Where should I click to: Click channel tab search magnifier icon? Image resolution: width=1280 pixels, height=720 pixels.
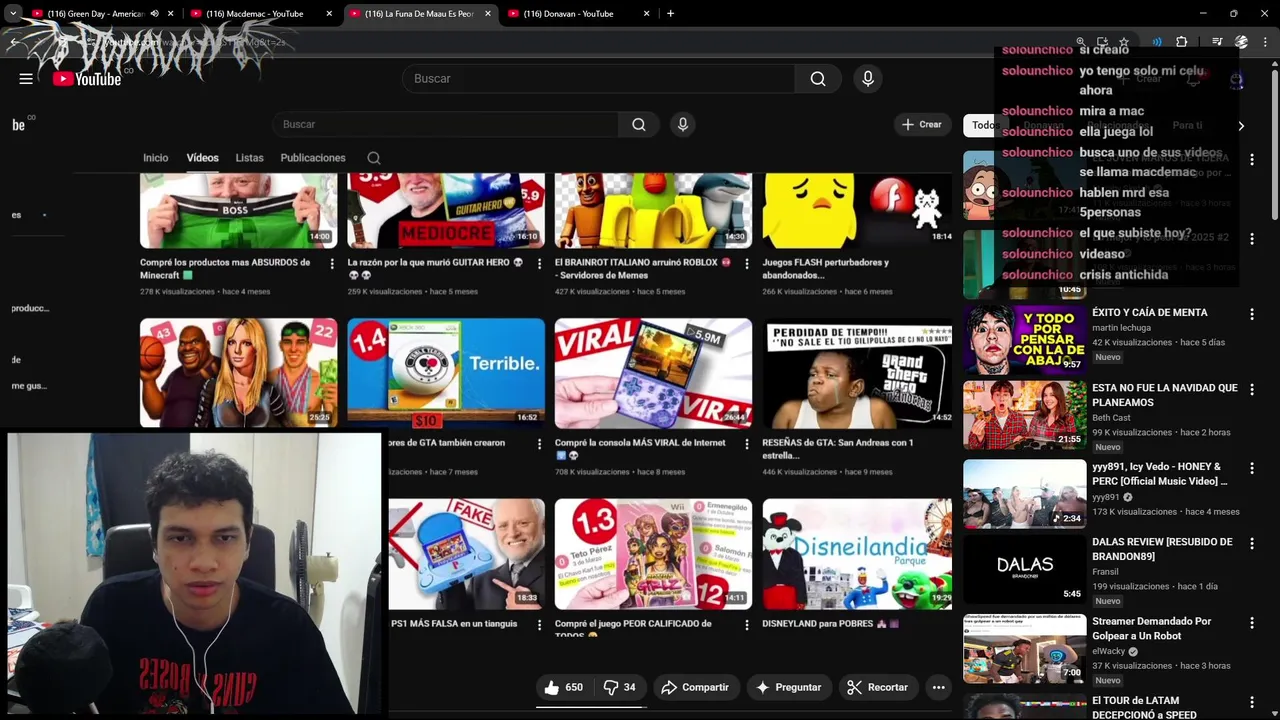[x=374, y=158]
